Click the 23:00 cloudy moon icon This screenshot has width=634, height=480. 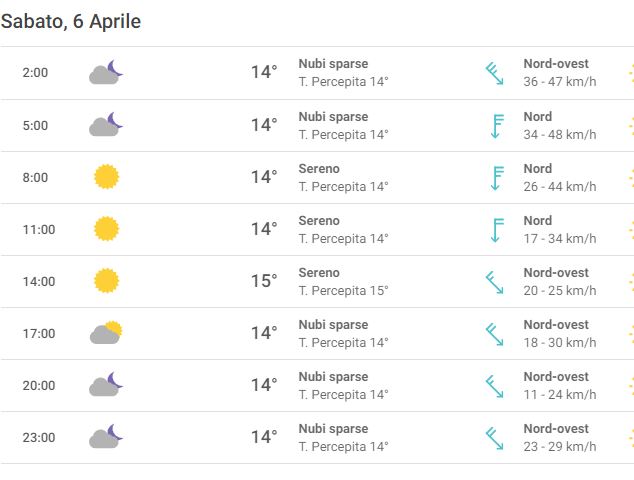pos(106,437)
